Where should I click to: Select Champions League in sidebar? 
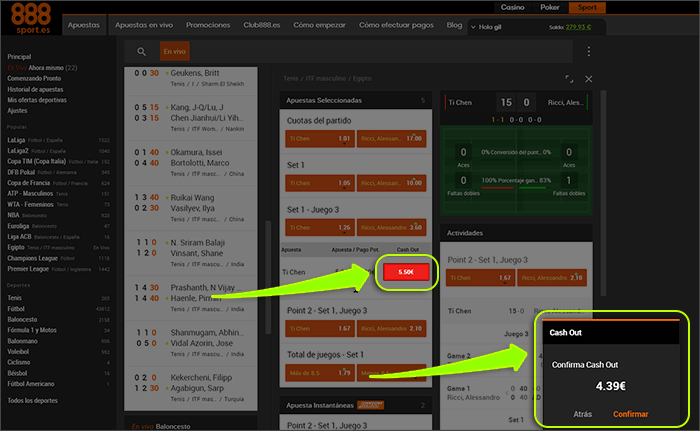pos(58,258)
